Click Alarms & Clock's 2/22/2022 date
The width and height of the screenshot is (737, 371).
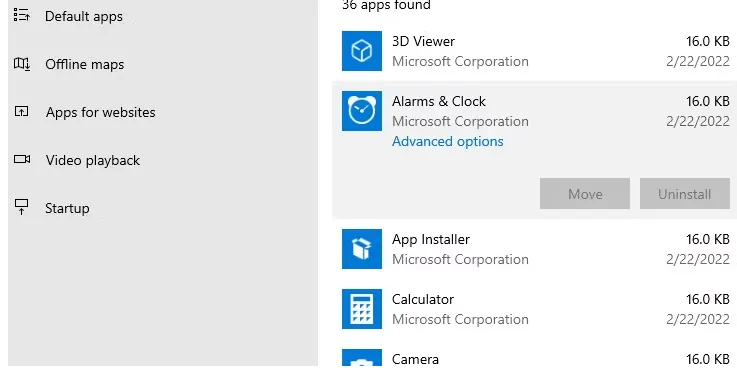(x=698, y=121)
